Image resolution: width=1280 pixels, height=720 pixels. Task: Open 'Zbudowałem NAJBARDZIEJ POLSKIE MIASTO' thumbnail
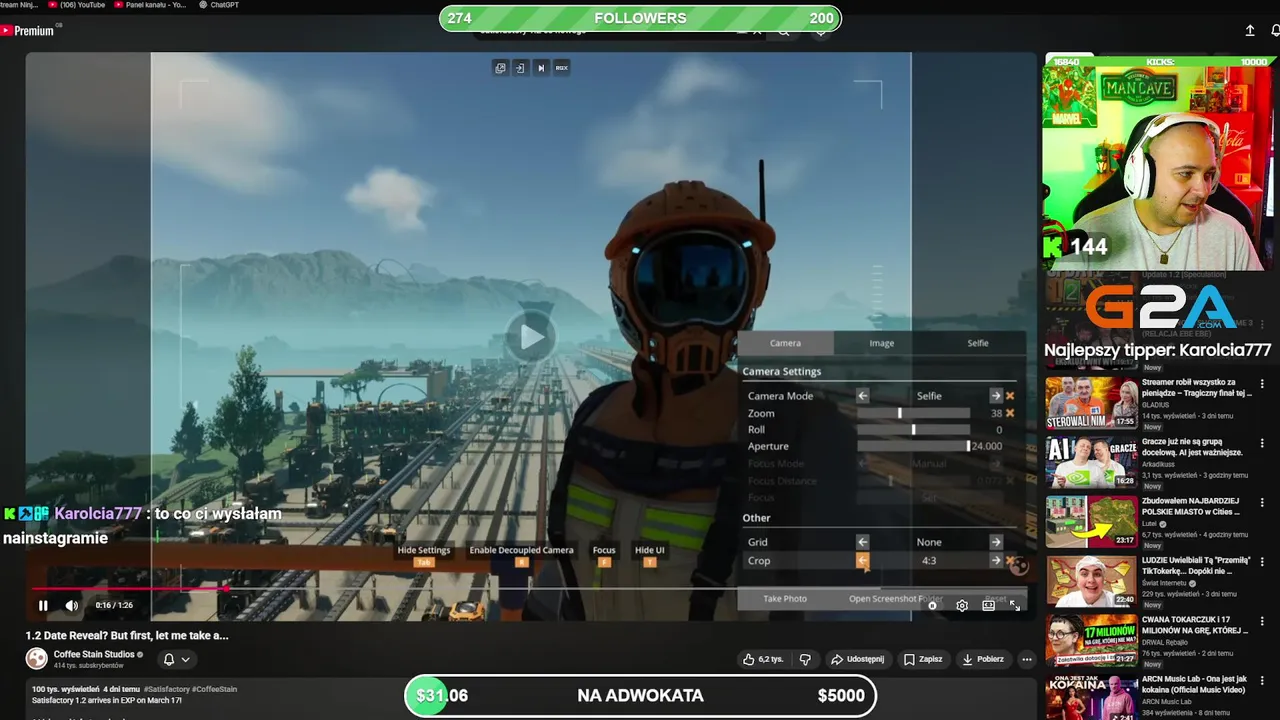coord(1091,522)
